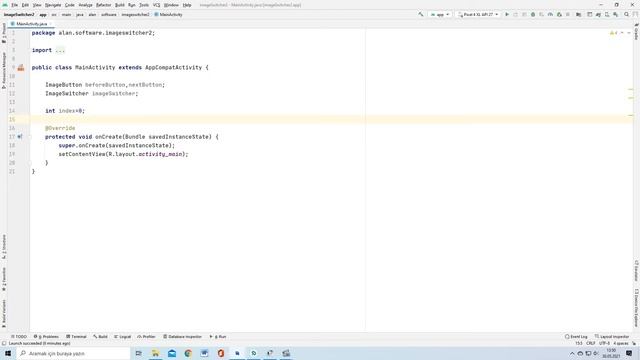Place cursor in 'int index=0;' line
This screenshot has height=360, width=640.
tap(65, 111)
